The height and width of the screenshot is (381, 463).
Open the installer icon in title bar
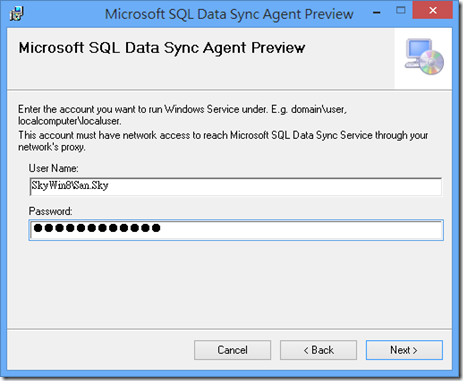17,14
